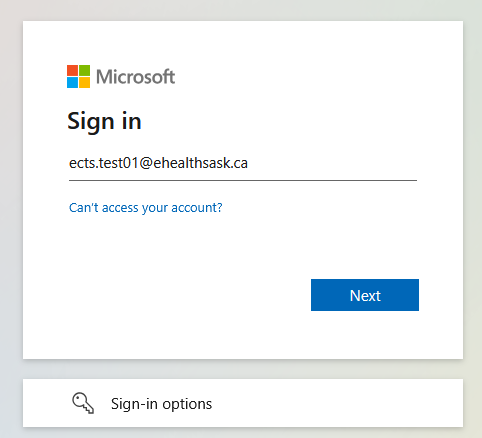Click the blue Next button
The width and height of the screenshot is (482, 438).
pos(365,295)
